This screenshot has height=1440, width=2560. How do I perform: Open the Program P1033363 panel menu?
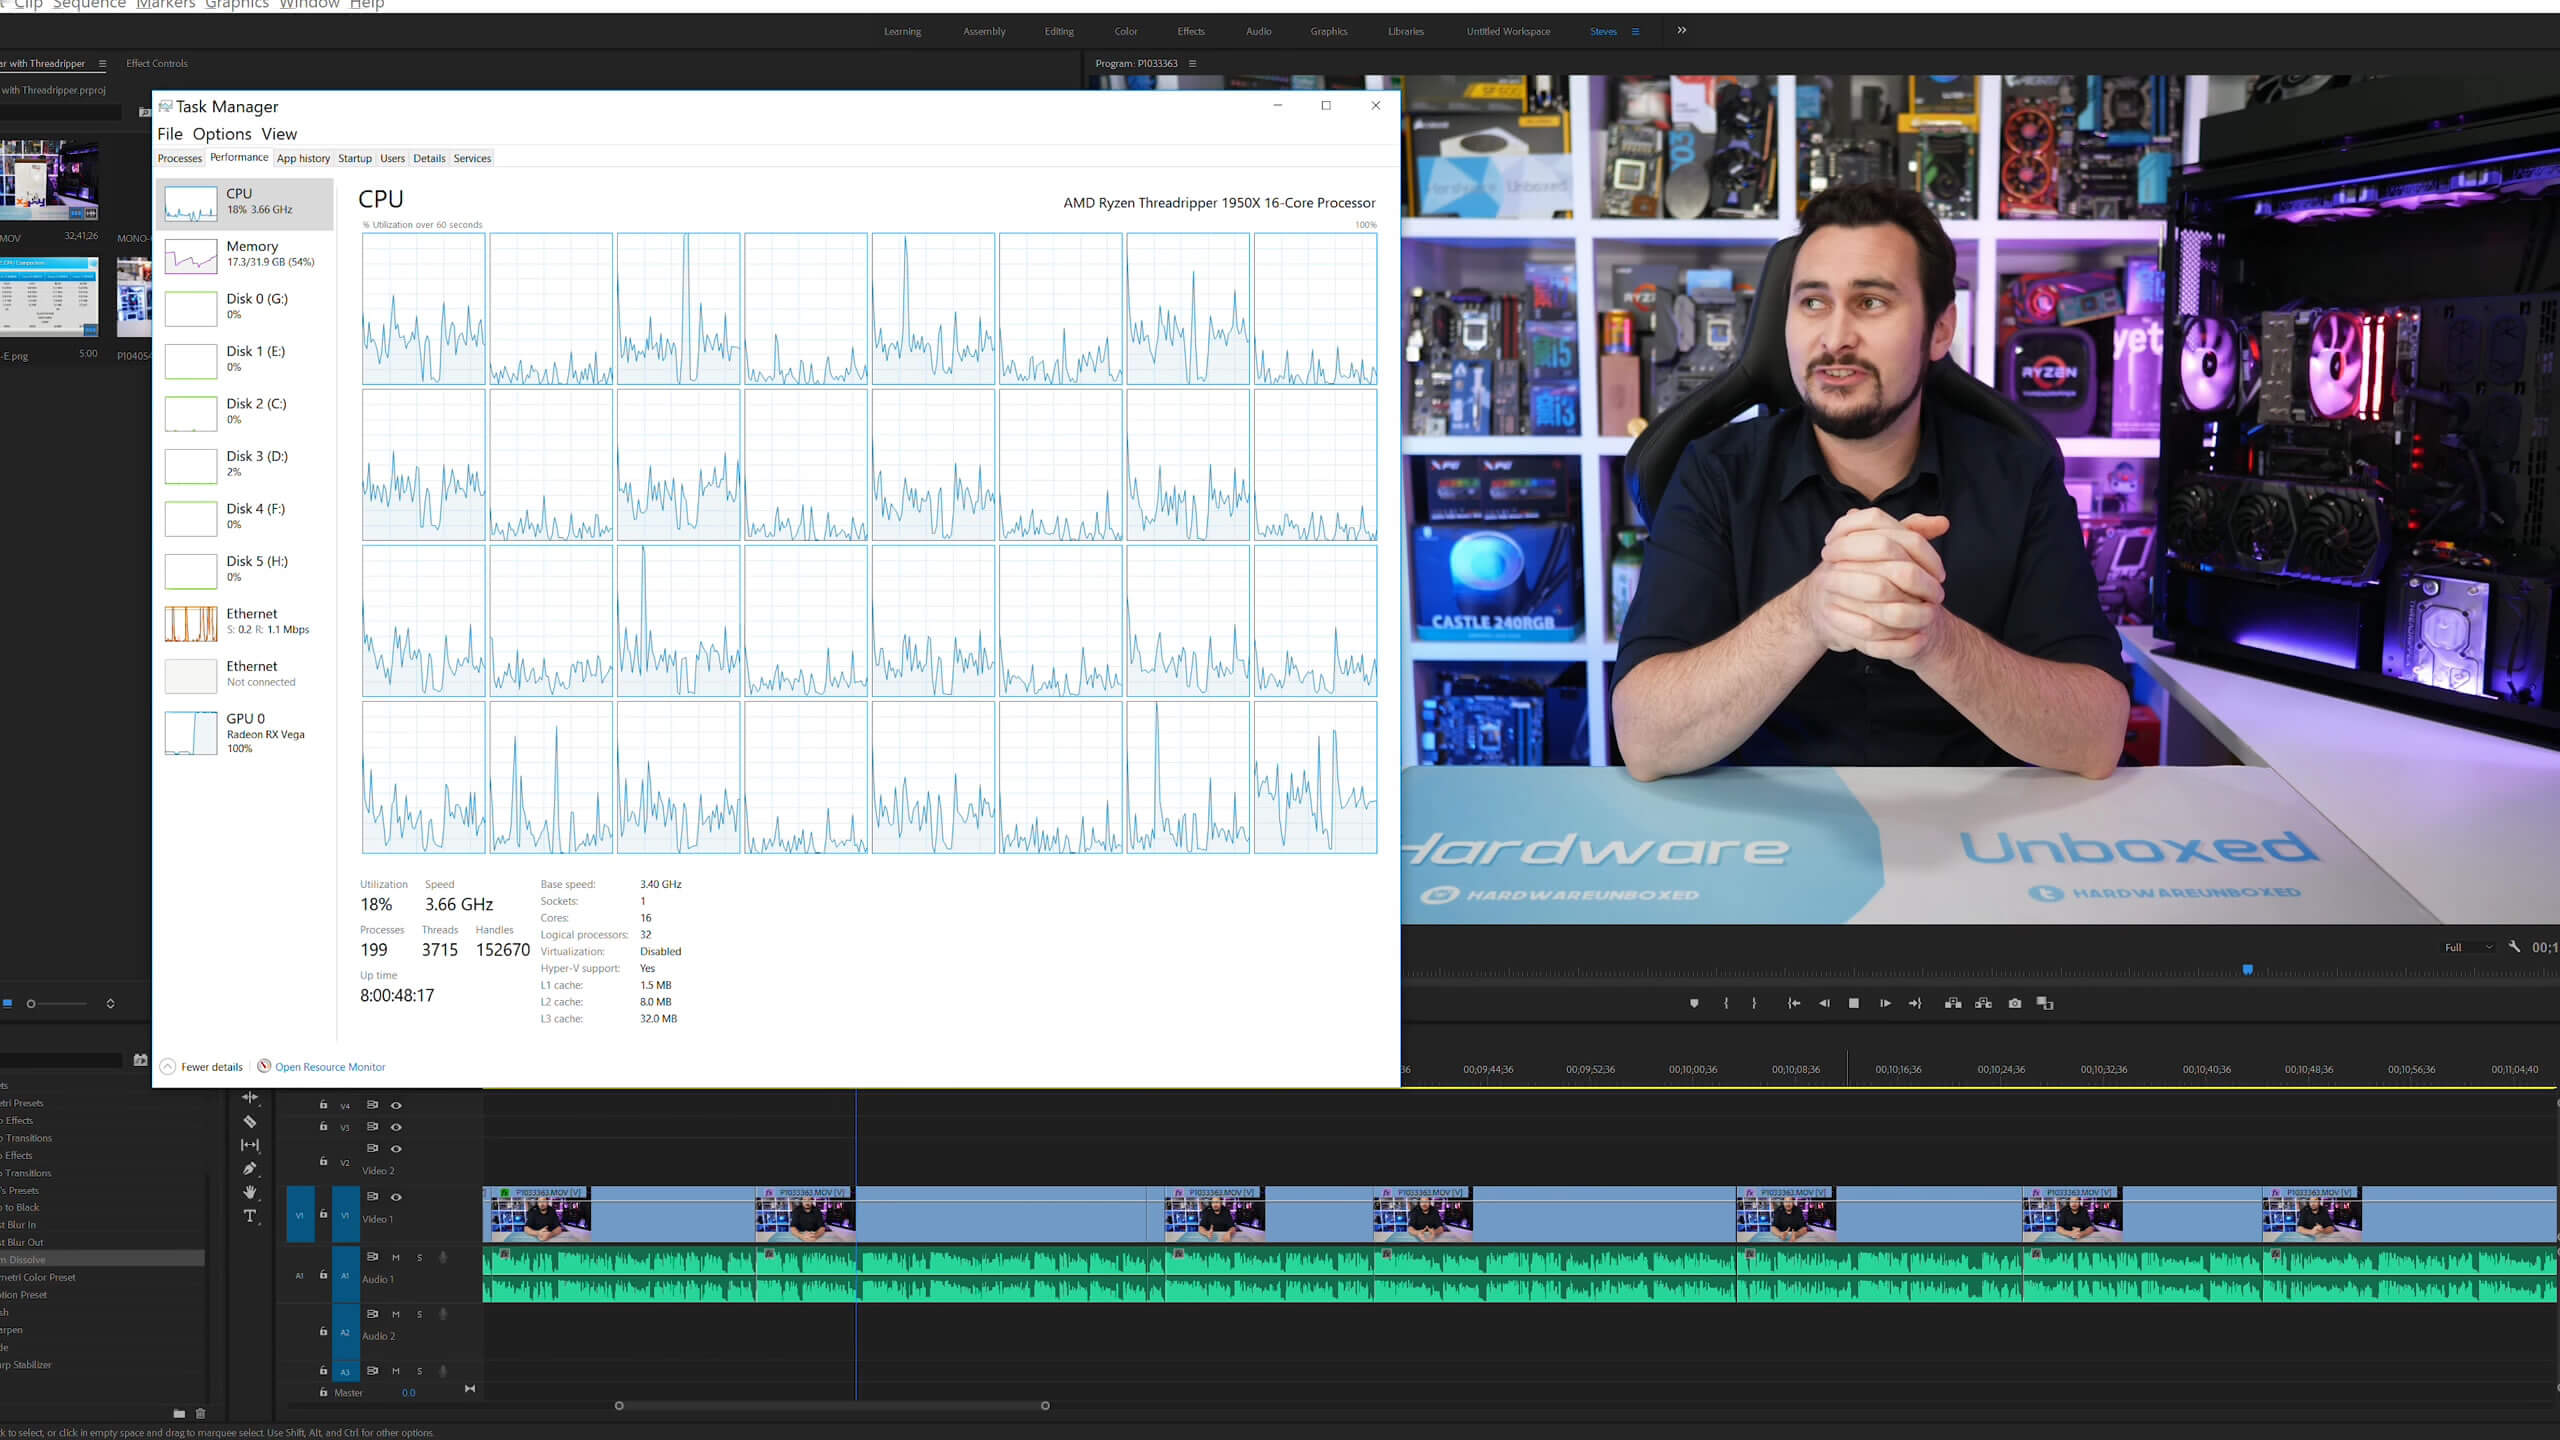coord(1192,63)
